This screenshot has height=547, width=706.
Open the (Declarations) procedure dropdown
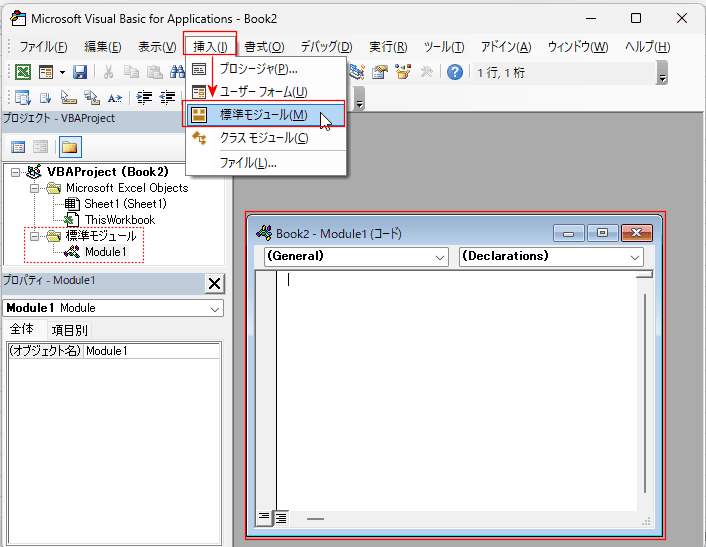click(x=635, y=258)
